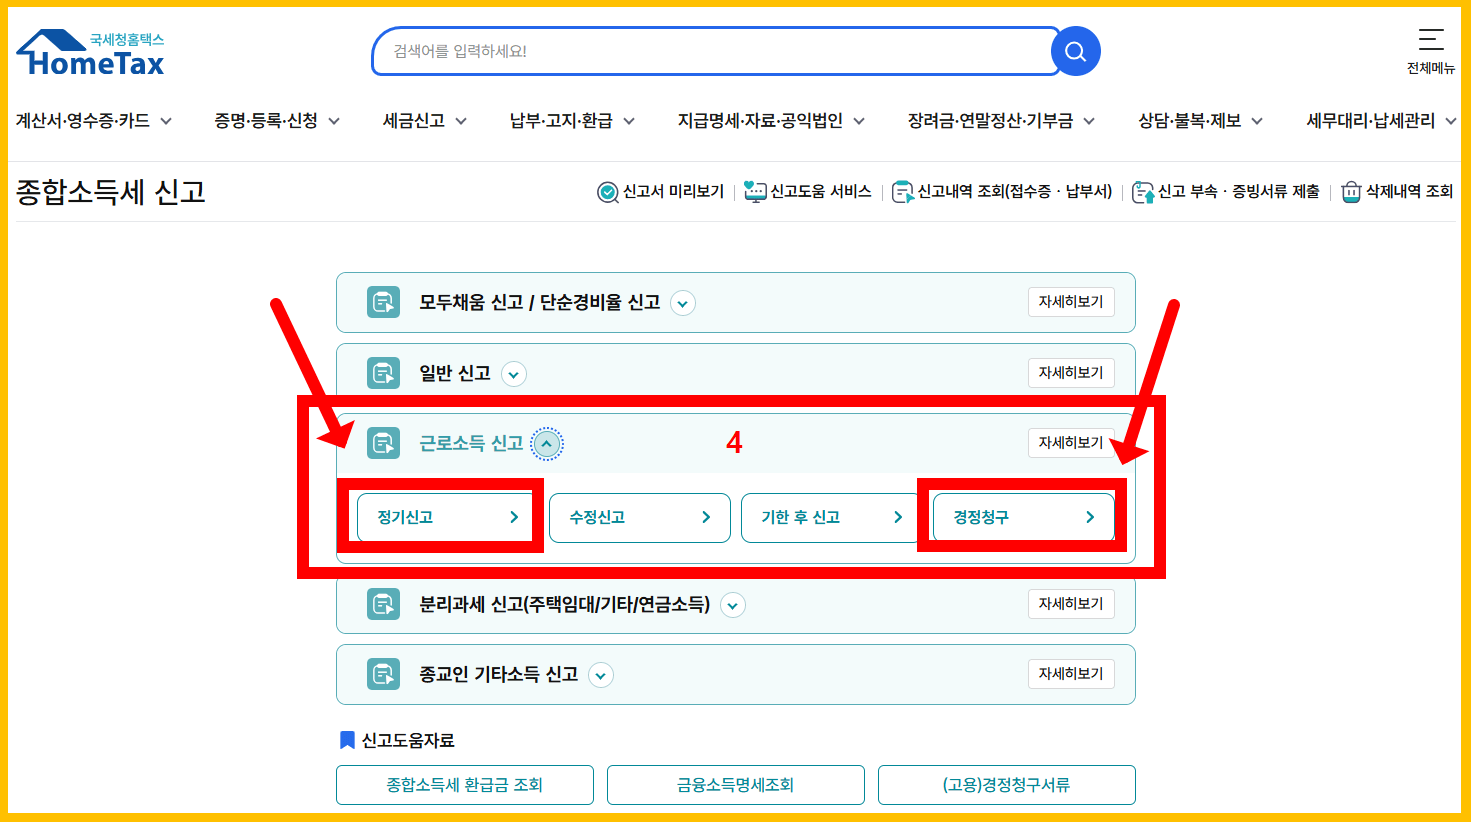This screenshot has height=822, width=1471.
Task: Select the 신고서 미리보기 checkmark icon
Action: (x=608, y=191)
